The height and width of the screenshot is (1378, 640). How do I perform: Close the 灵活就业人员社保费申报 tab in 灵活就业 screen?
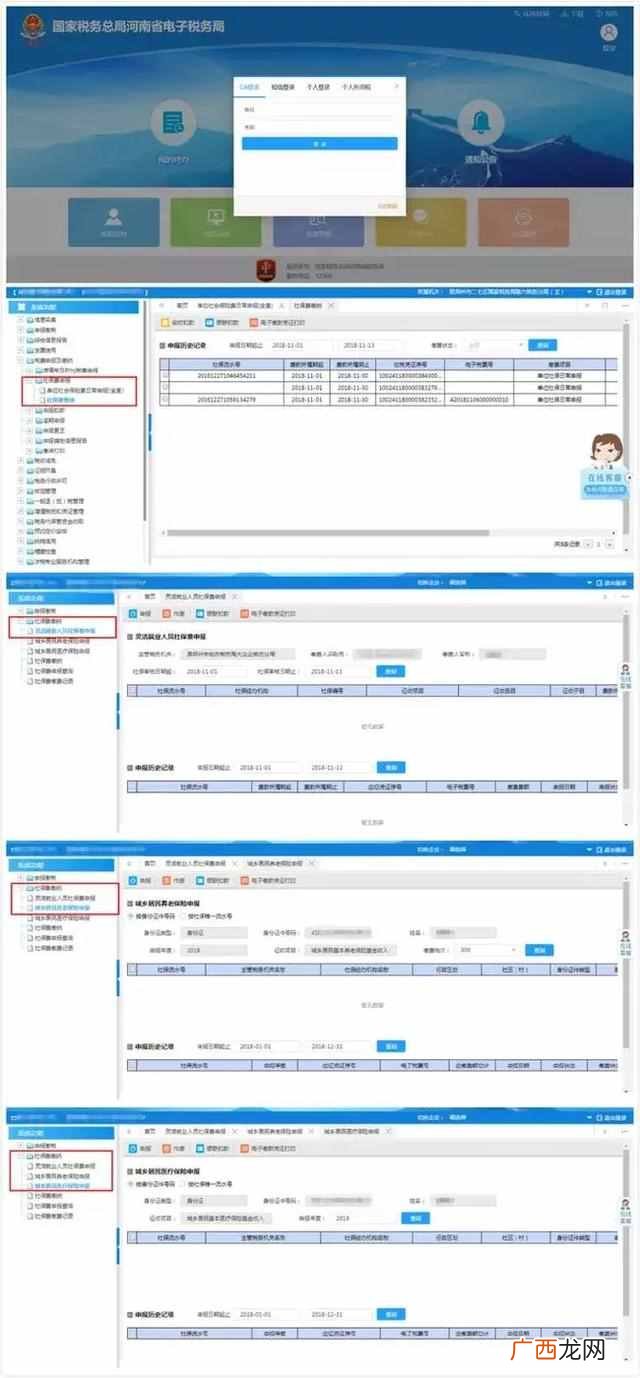click(x=236, y=595)
